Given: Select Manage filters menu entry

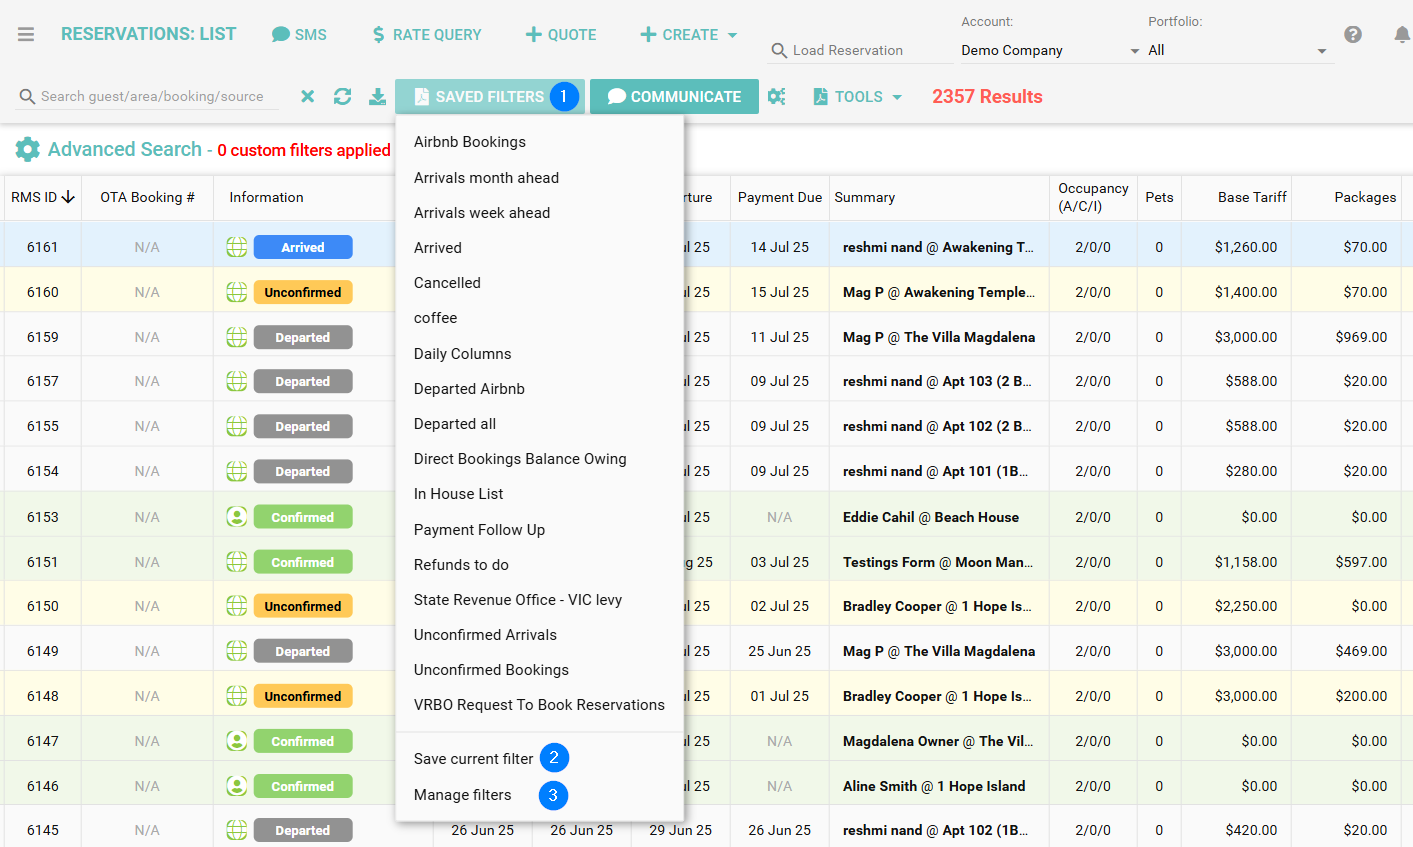Looking at the screenshot, I should 463,795.
